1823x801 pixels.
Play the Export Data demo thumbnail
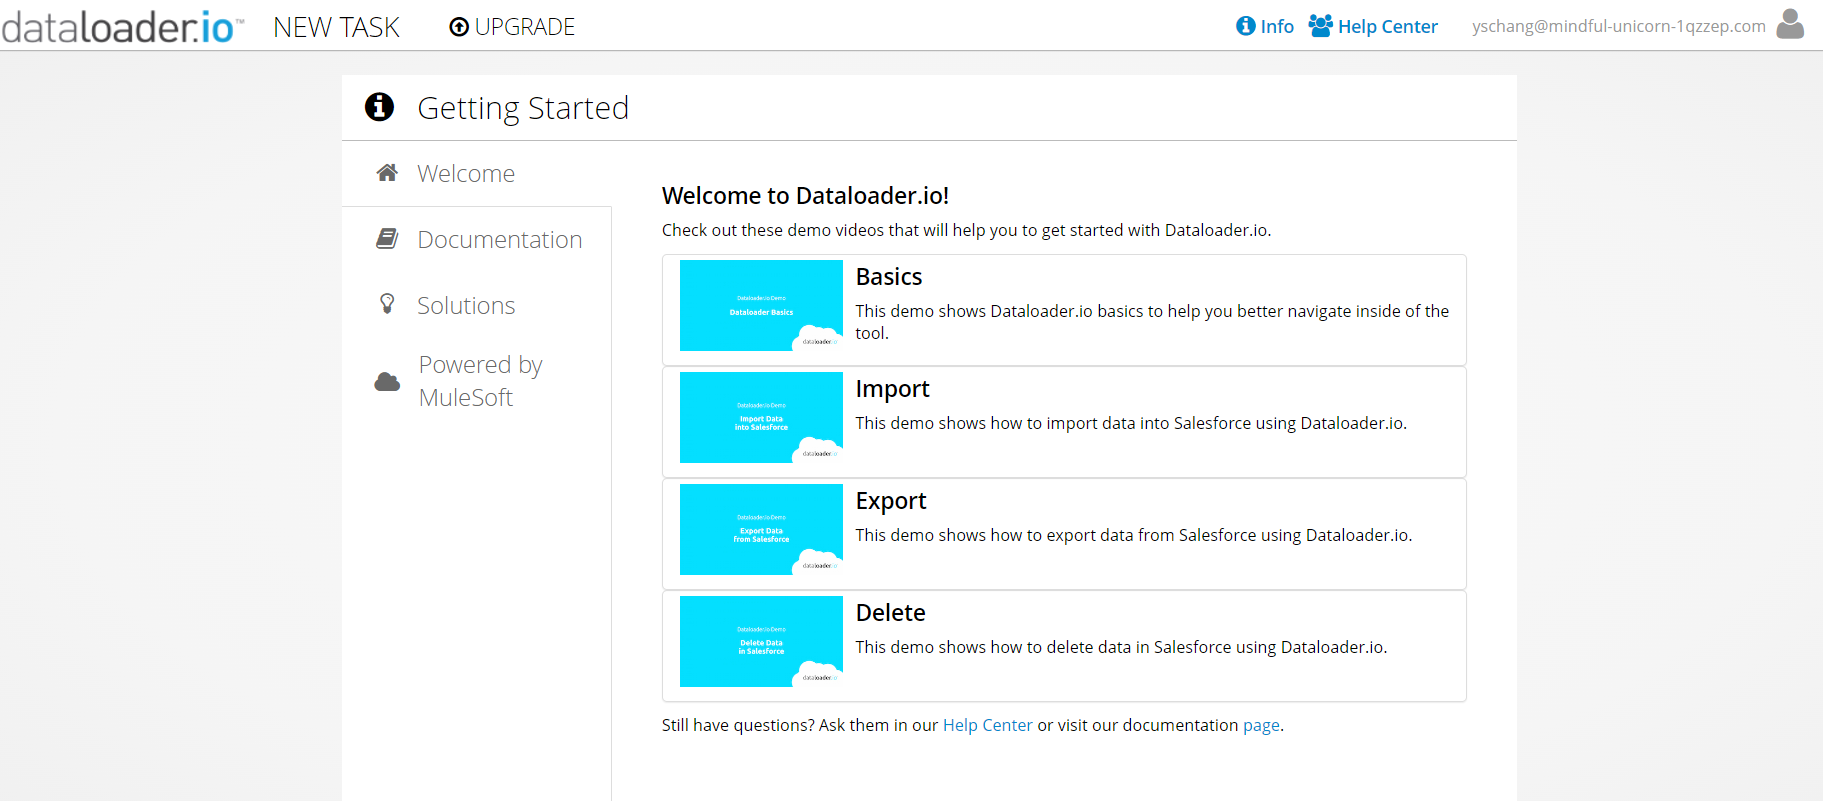point(761,530)
